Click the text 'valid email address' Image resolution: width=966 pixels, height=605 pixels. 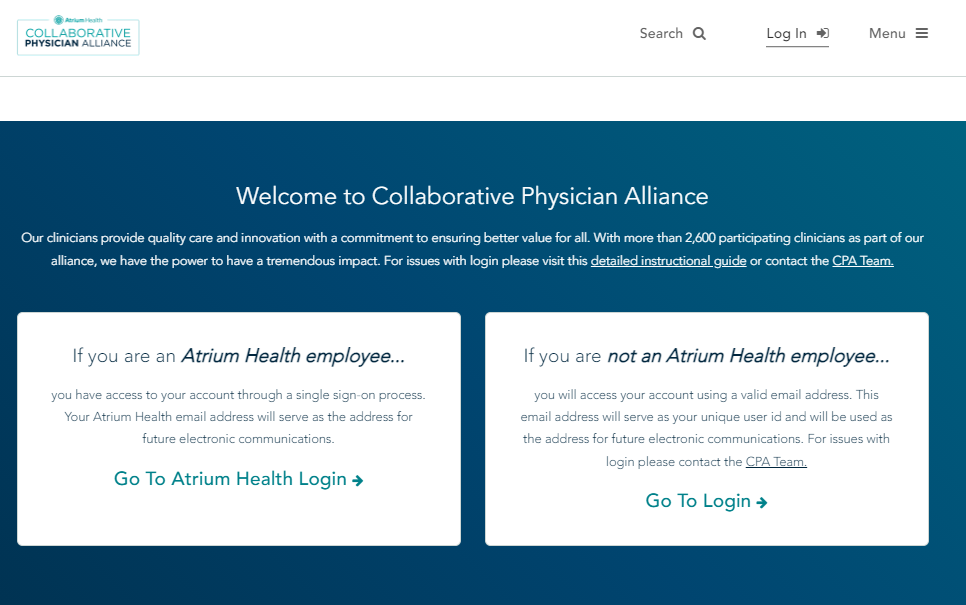(796, 395)
